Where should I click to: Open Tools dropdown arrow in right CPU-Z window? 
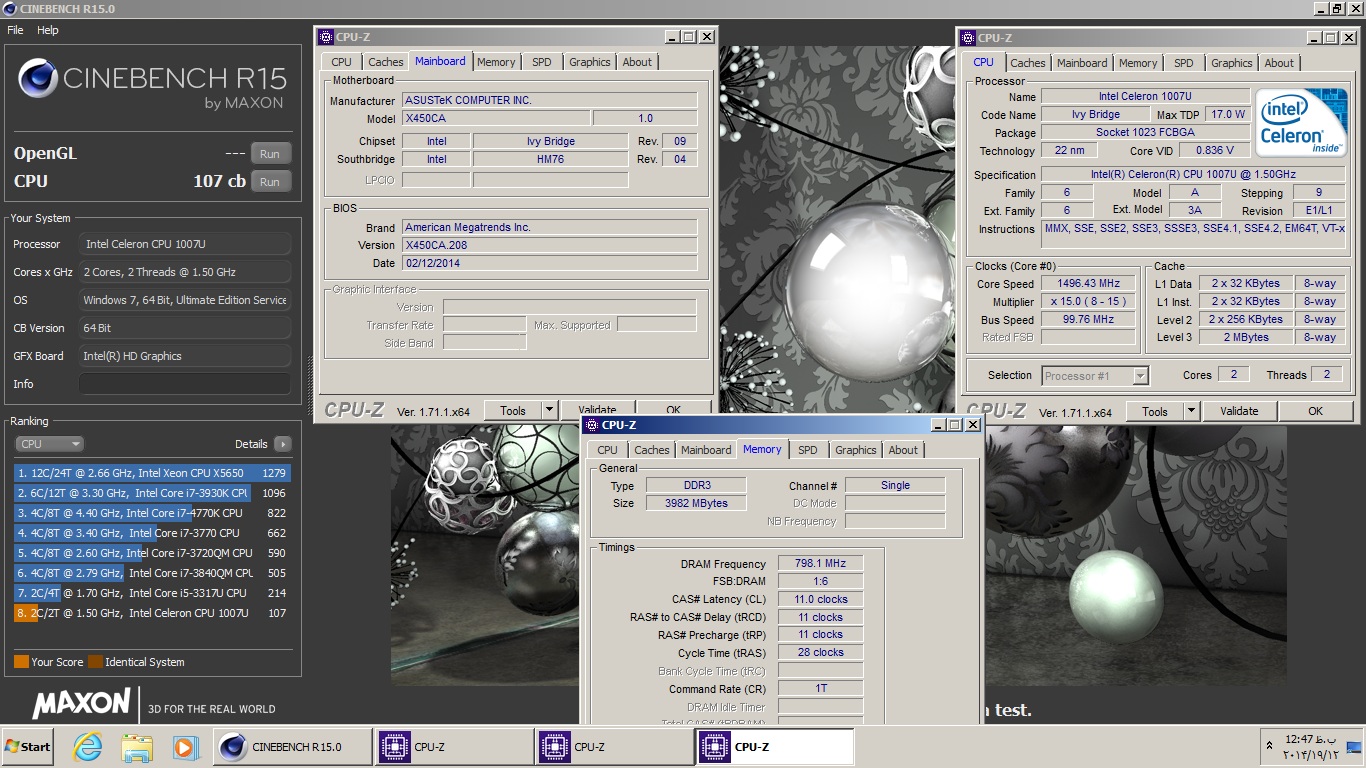pos(1191,411)
